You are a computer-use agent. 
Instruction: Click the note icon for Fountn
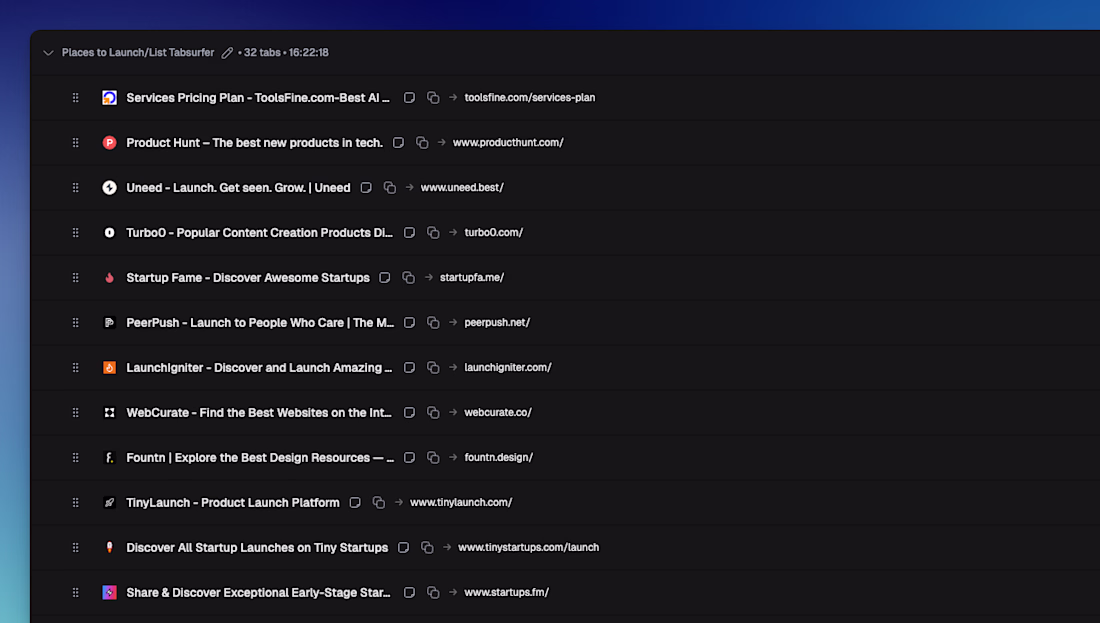click(409, 458)
